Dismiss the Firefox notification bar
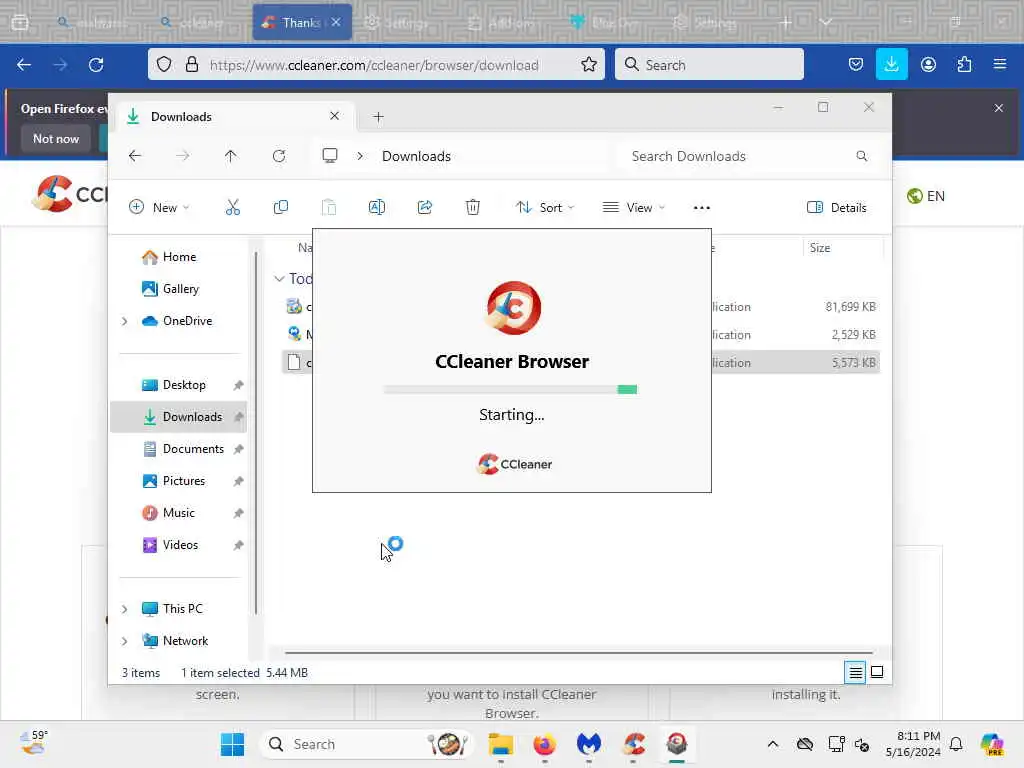 [999, 108]
